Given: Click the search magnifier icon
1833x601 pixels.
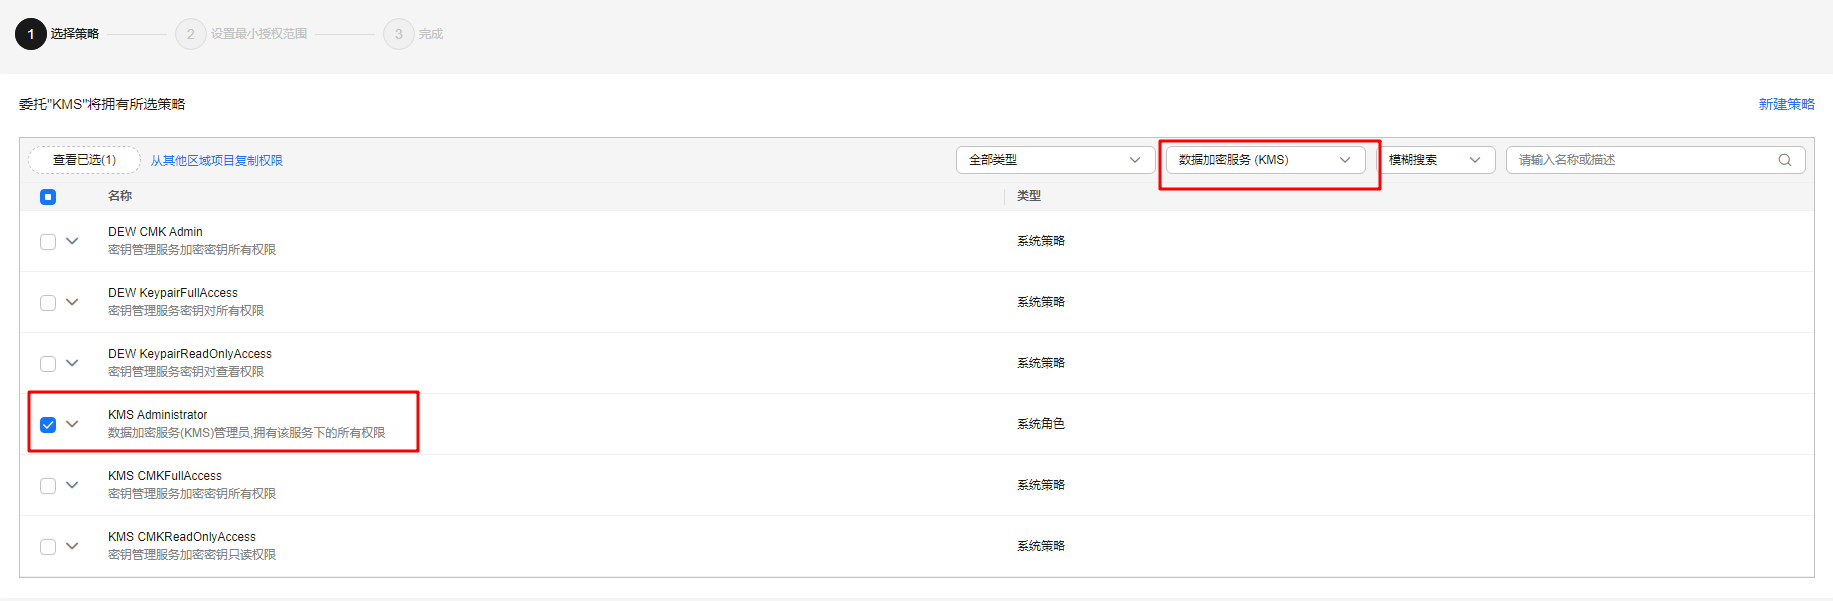Looking at the screenshot, I should pyautogui.click(x=1784, y=160).
